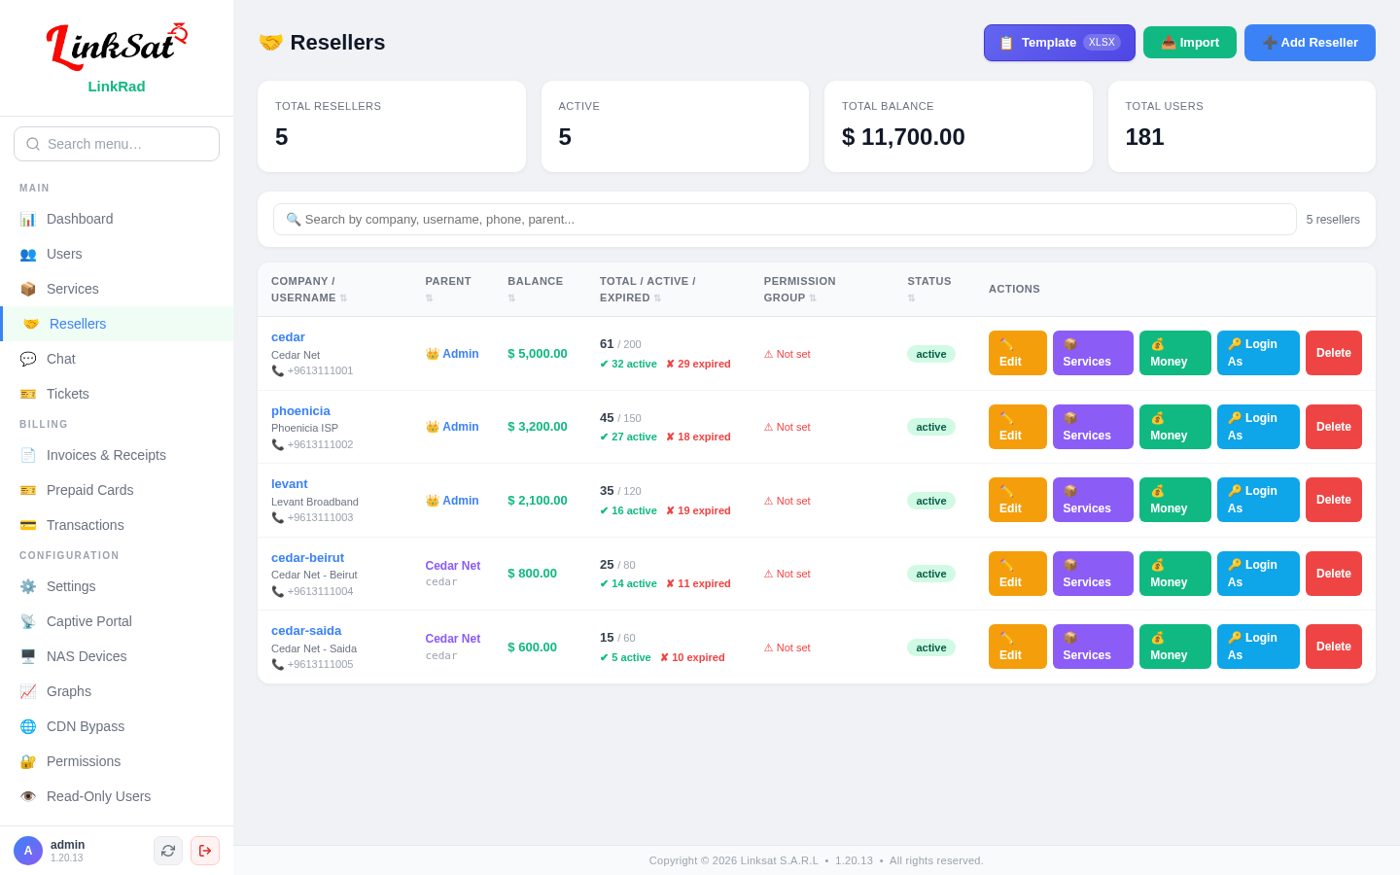Screen dimensions: 1400x875
Task: Click the Import button
Action: click(x=1190, y=42)
